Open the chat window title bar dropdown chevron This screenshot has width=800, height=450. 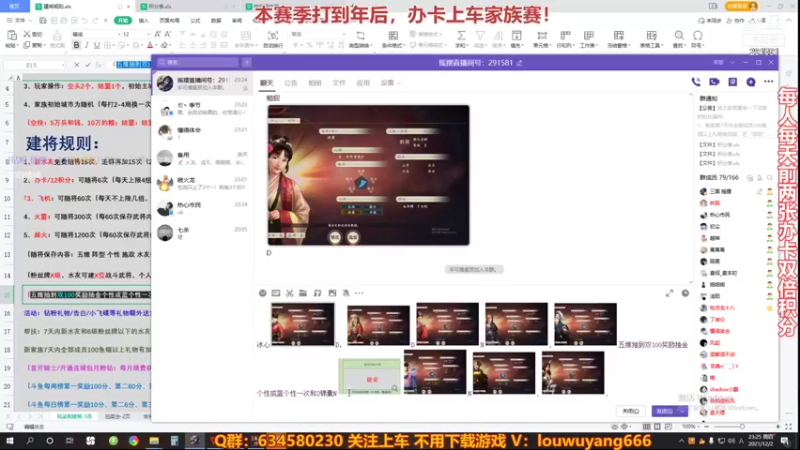coord(732,62)
